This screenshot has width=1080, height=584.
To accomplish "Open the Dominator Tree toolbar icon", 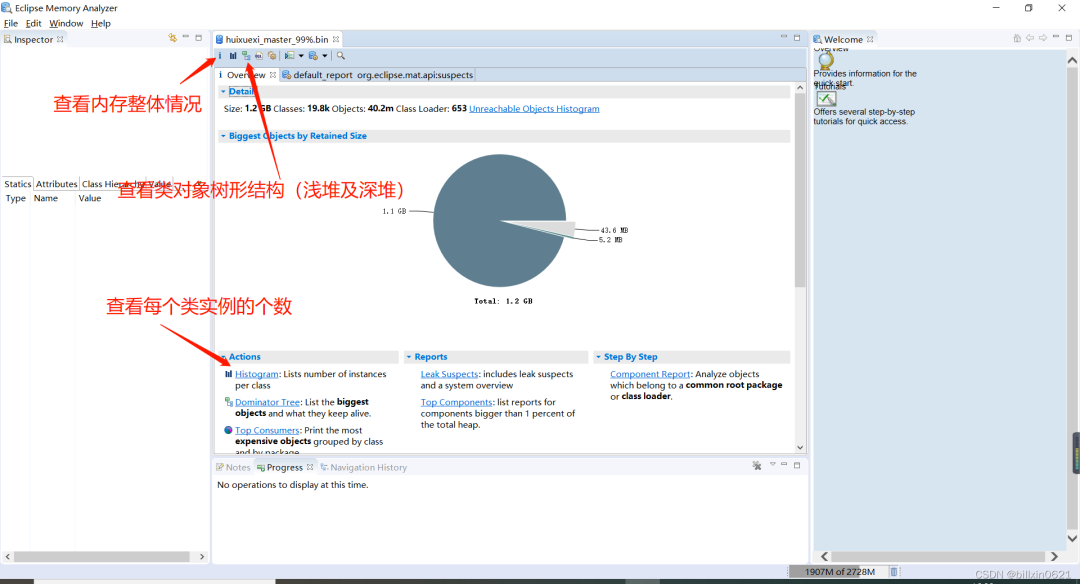I will pos(246,56).
